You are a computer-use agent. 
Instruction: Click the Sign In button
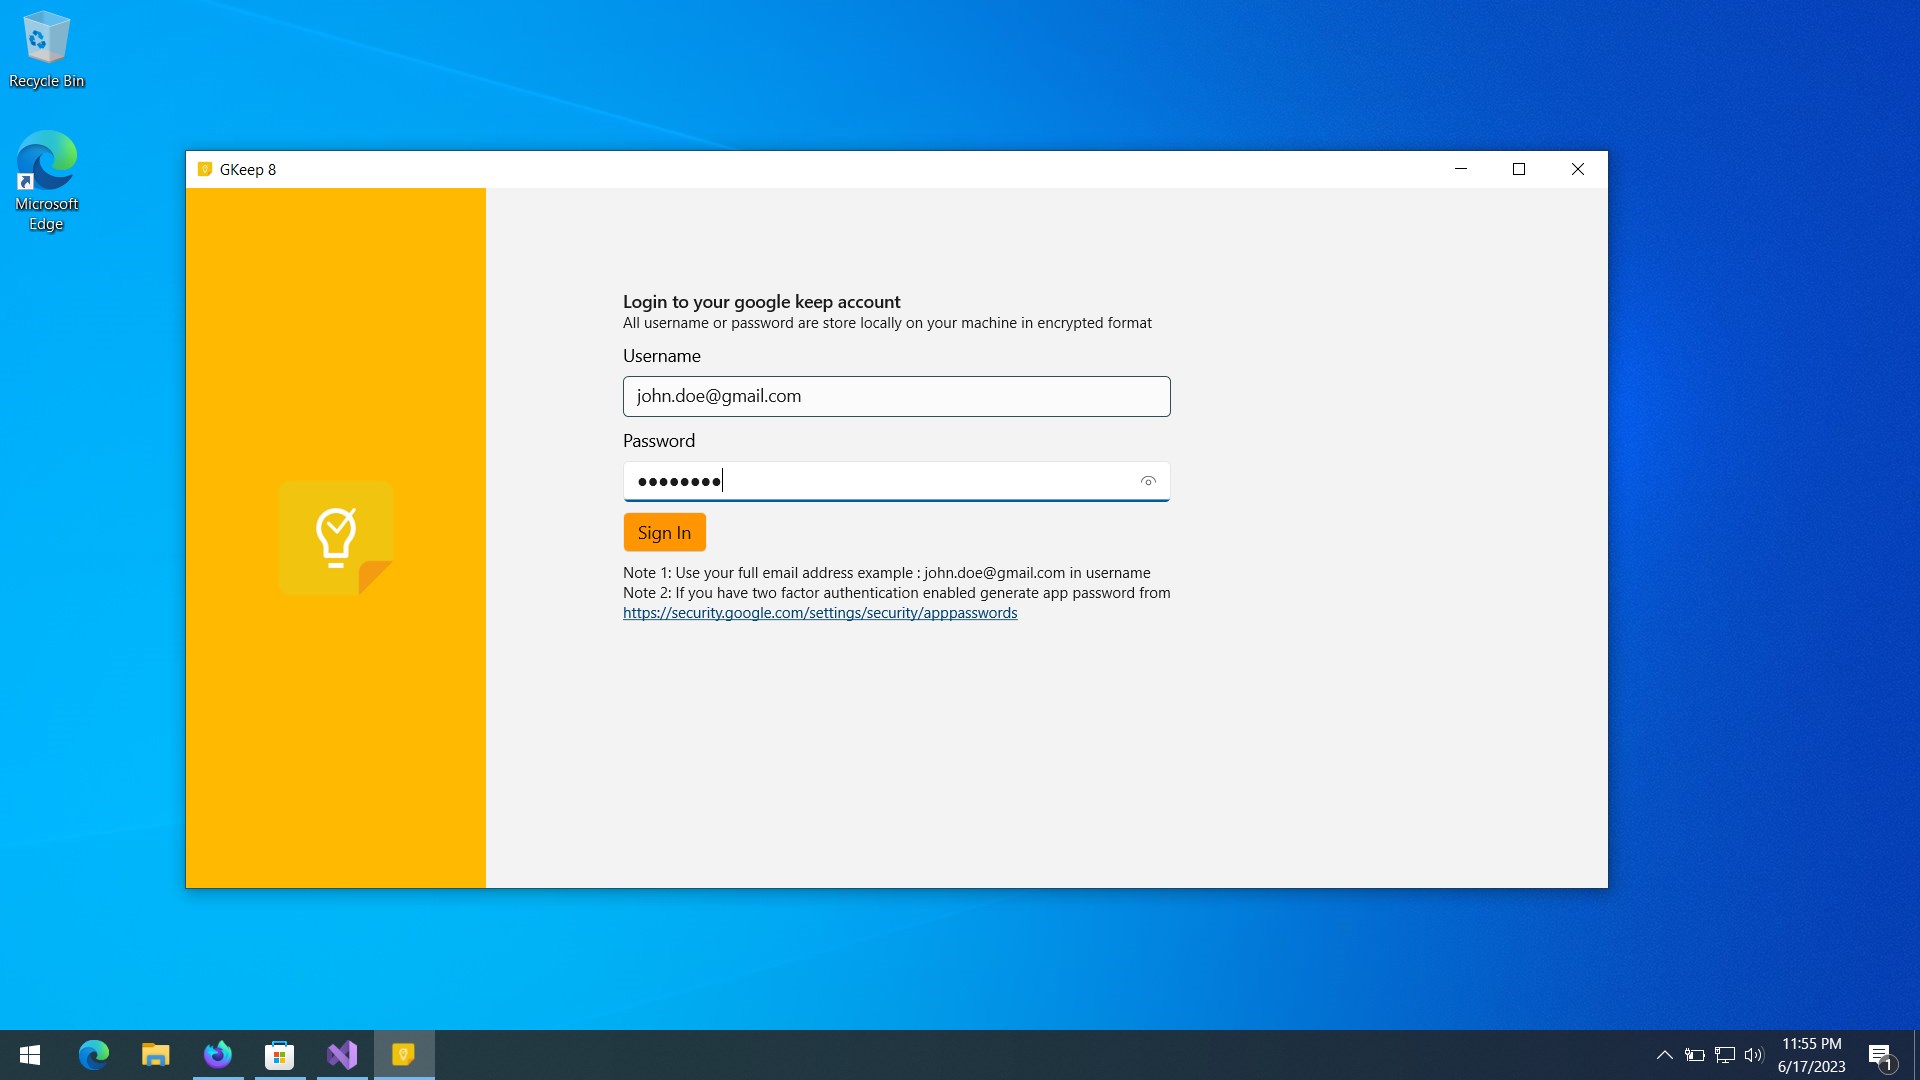(664, 533)
